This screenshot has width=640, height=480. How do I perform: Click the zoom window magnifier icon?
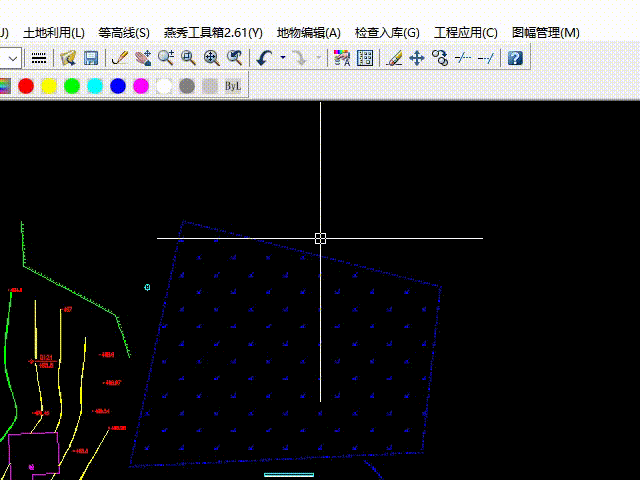click(189, 58)
